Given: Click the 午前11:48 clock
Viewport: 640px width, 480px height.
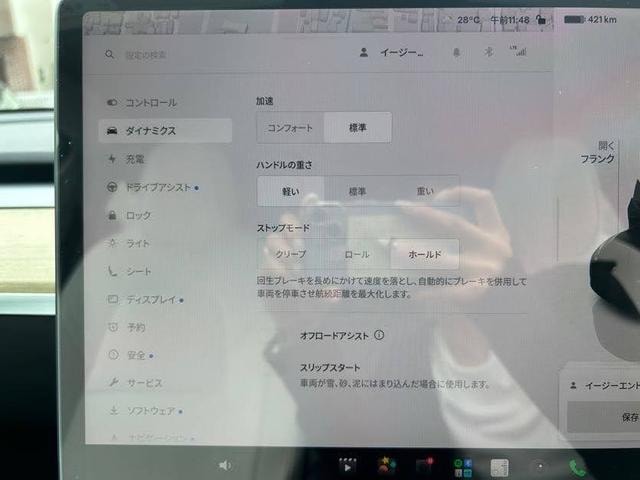Looking at the screenshot, I should point(510,20).
